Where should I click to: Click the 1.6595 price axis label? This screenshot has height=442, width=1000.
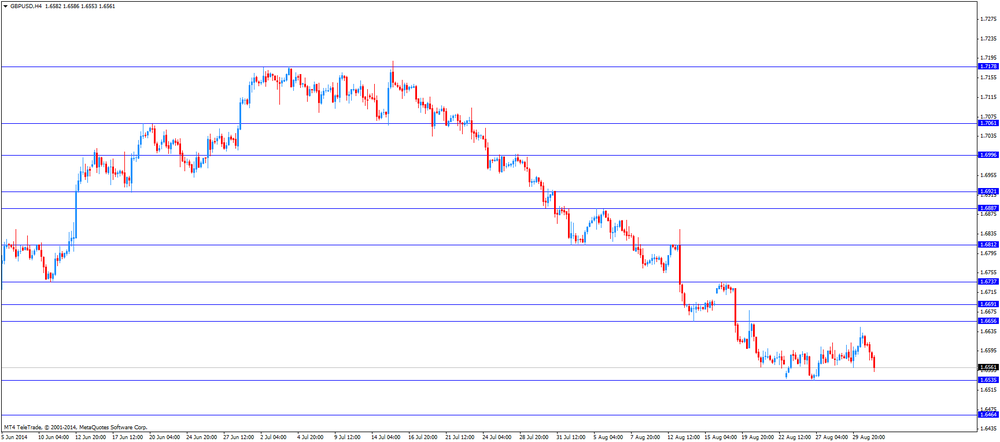(x=987, y=350)
